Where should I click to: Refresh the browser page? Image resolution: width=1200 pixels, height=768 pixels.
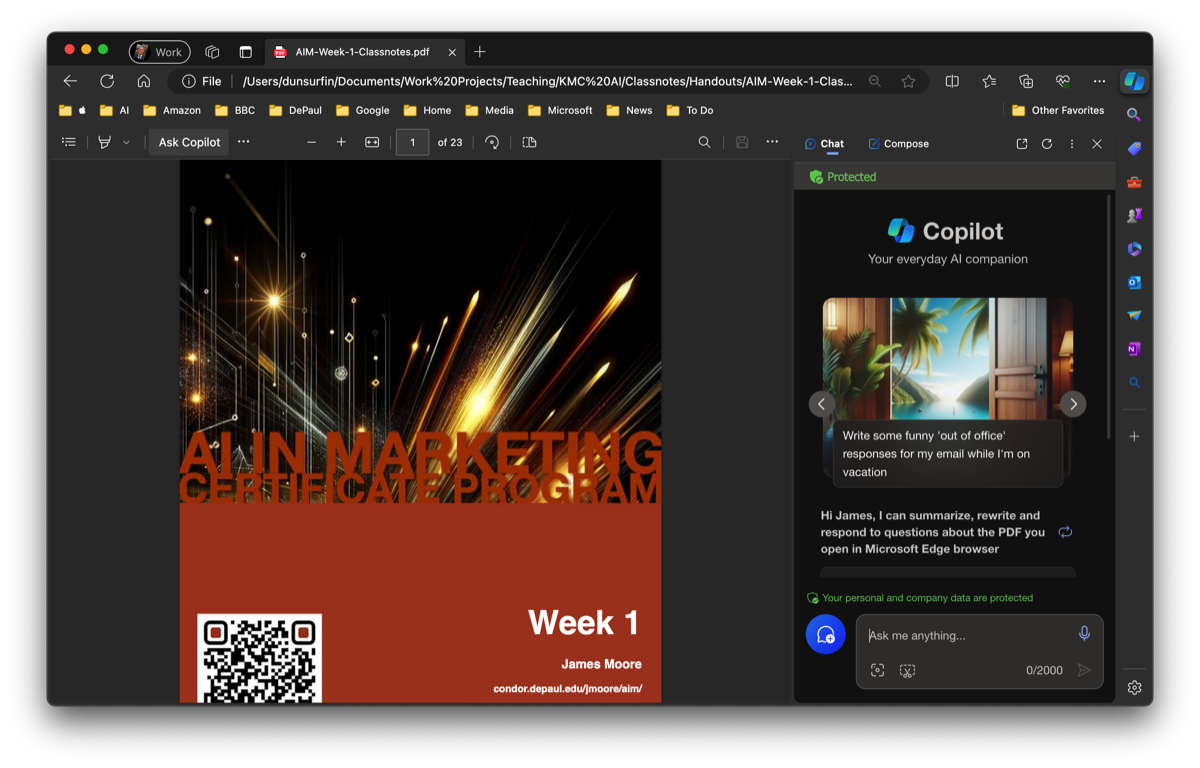[107, 81]
